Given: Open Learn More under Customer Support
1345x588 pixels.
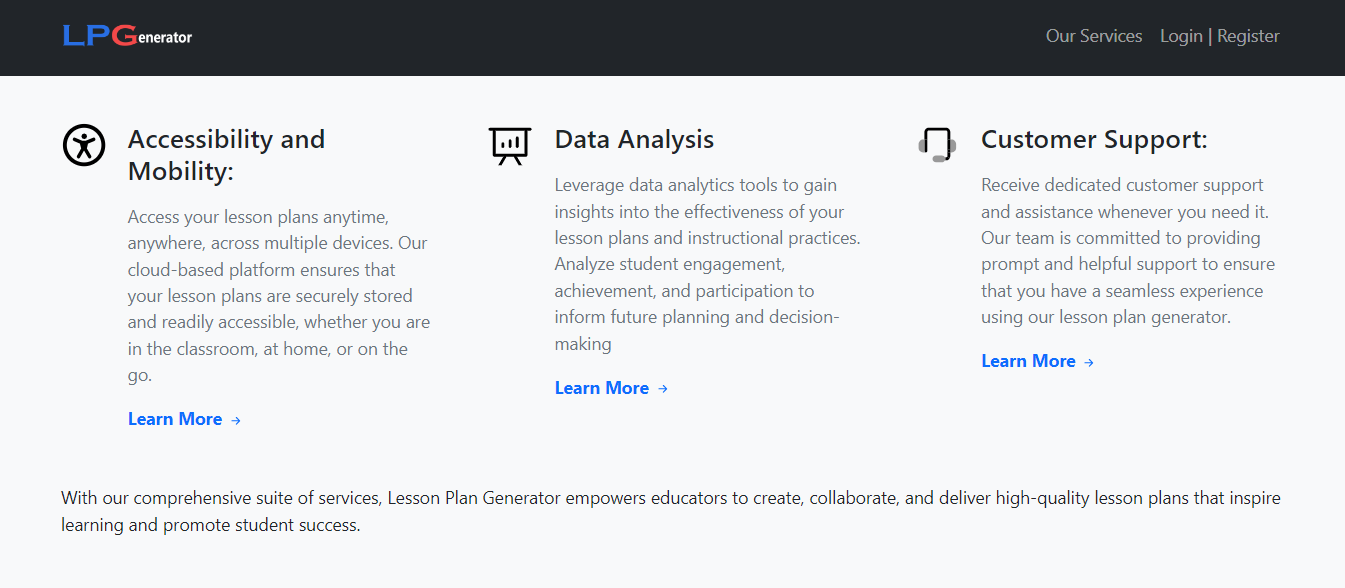Looking at the screenshot, I should coord(1028,361).
